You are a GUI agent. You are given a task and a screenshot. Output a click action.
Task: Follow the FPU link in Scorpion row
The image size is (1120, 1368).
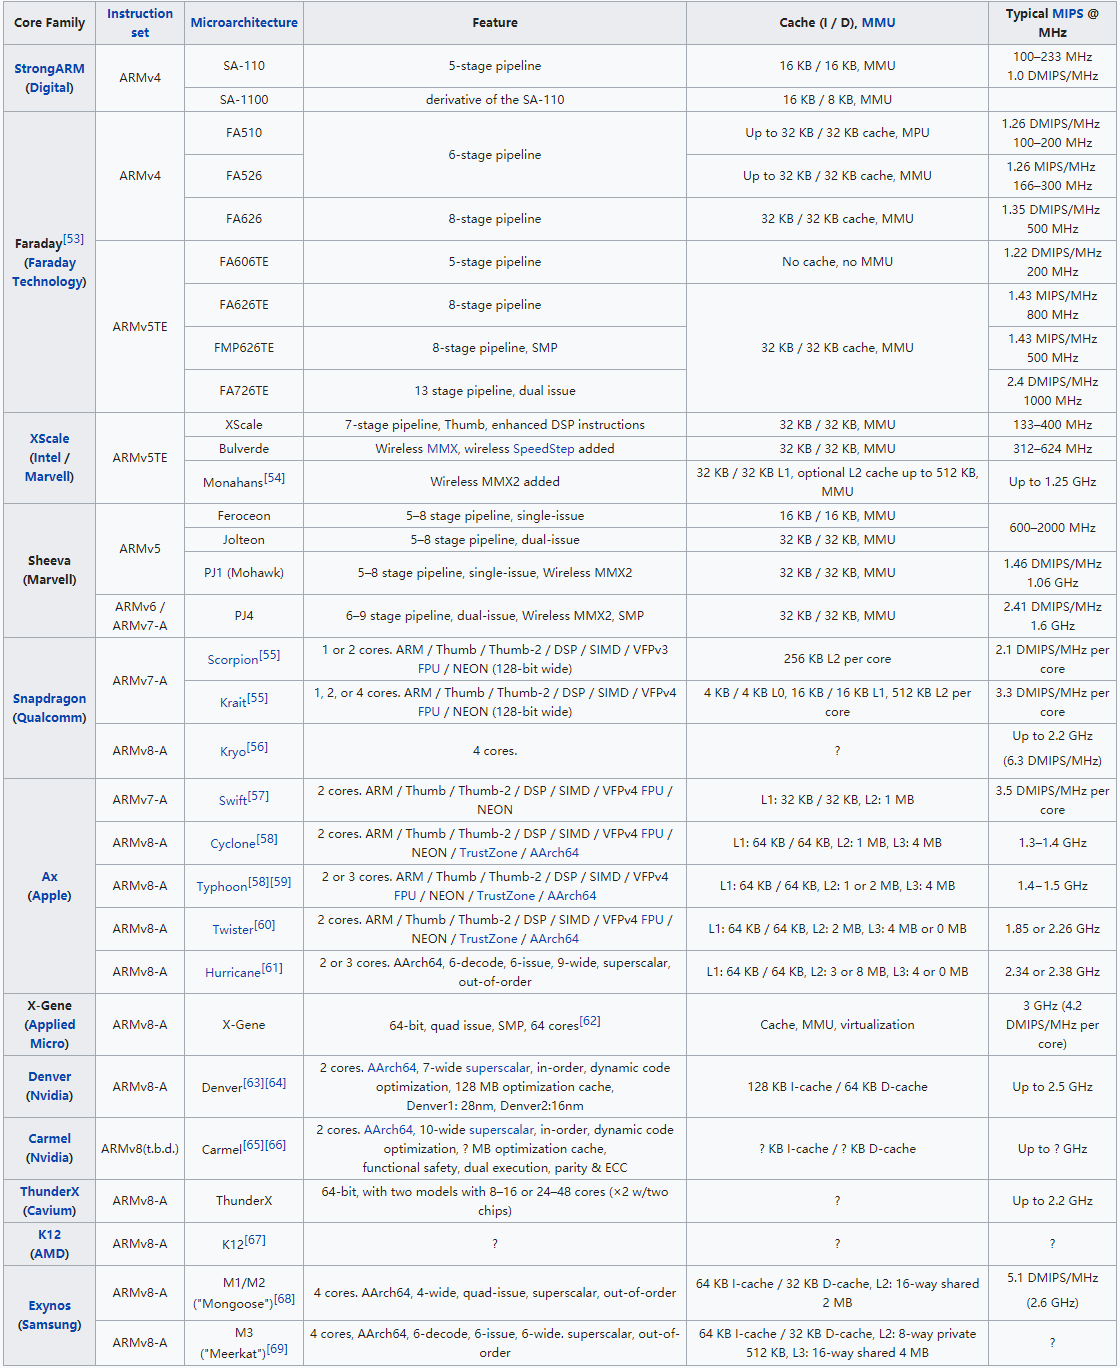(429, 668)
